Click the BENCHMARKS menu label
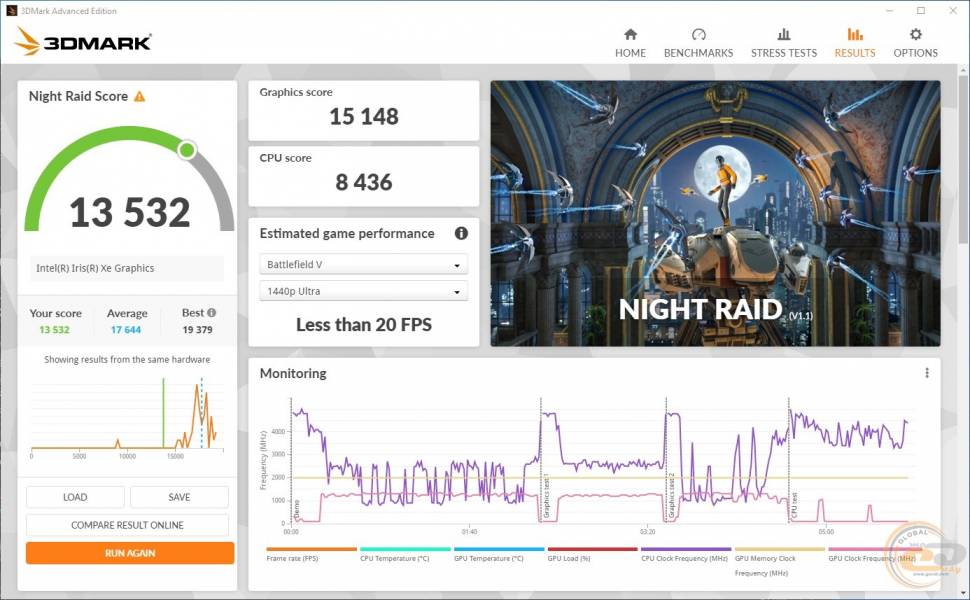 (x=698, y=53)
